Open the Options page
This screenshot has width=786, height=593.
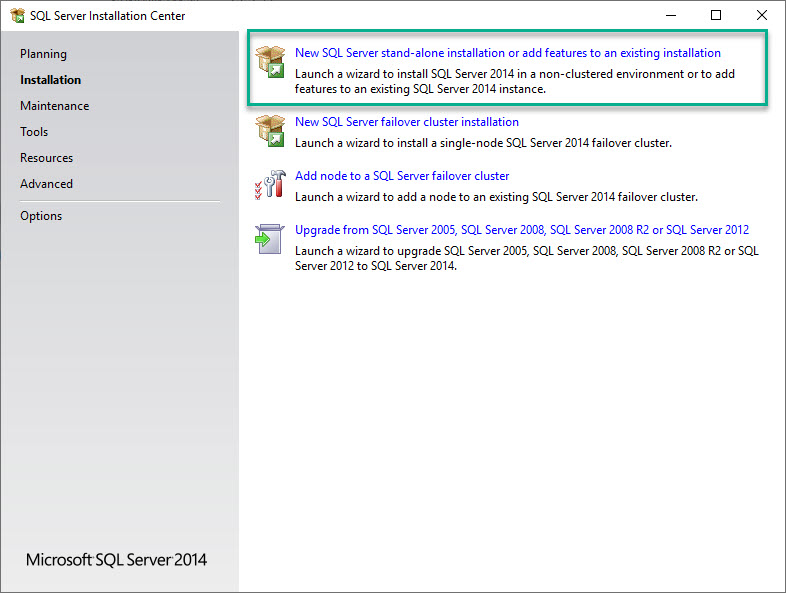[x=41, y=216]
